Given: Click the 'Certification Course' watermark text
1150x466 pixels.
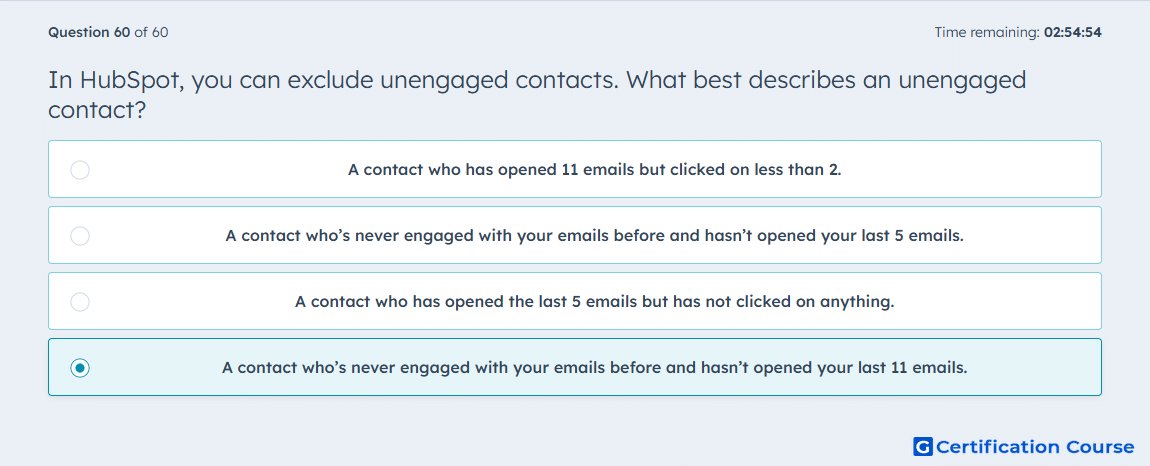Looking at the screenshot, I should tap(1035, 447).
